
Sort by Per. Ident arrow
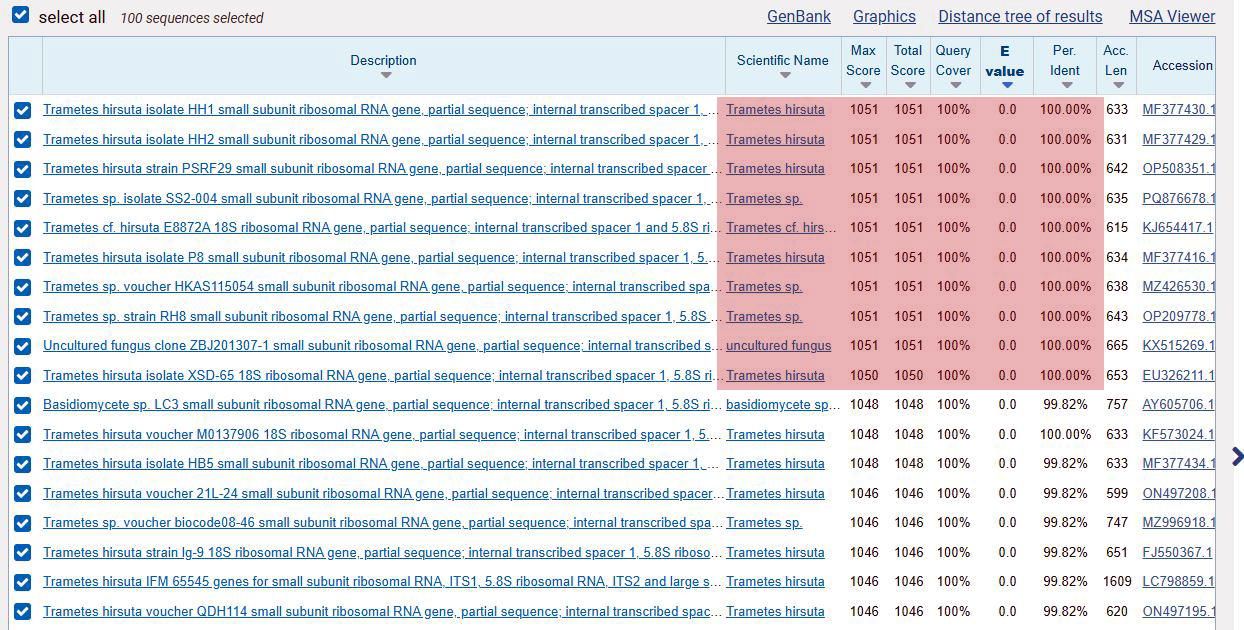coord(1064,86)
